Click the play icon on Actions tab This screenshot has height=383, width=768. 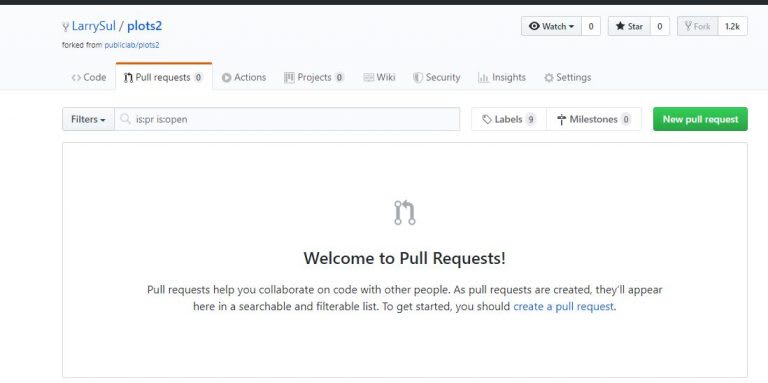[x=226, y=77]
